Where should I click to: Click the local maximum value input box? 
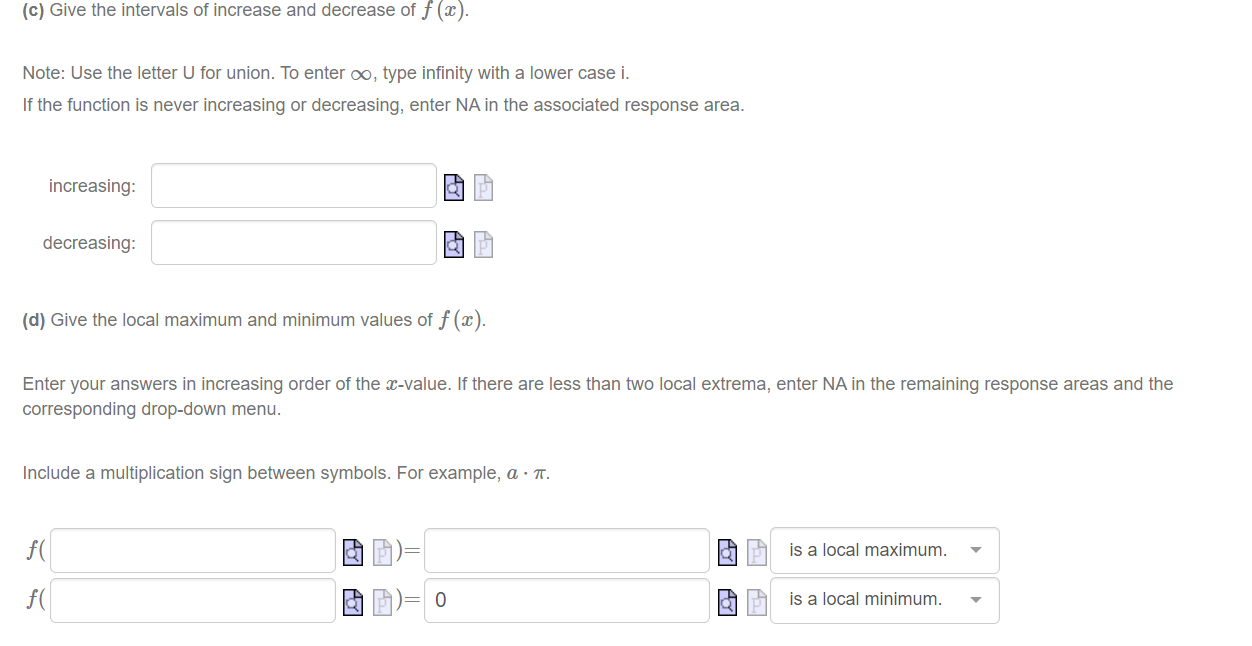click(565, 550)
